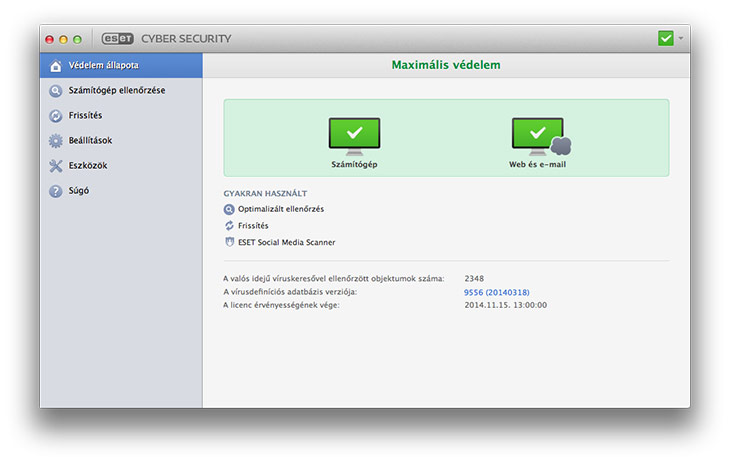Viewport: 730px width, 463px height.
Task: Click the yellow minimize window button
Action: coord(64,39)
